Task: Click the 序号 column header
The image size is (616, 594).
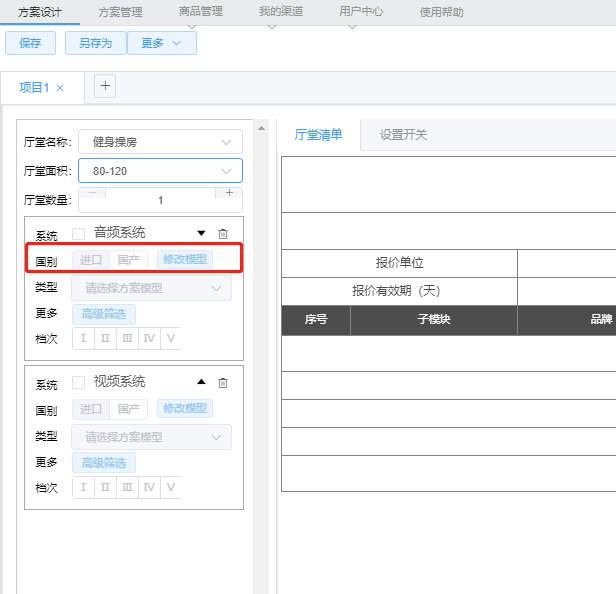Action: [316, 320]
